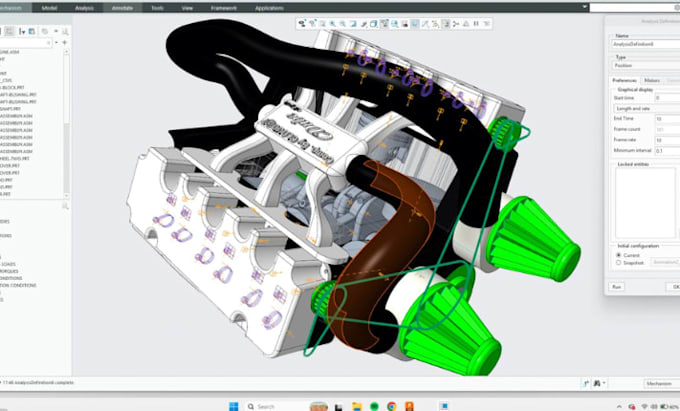Image resolution: width=680 pixels, height=411 pixels.
Task: Open the View ribbon tab
Action: [187, 8]
